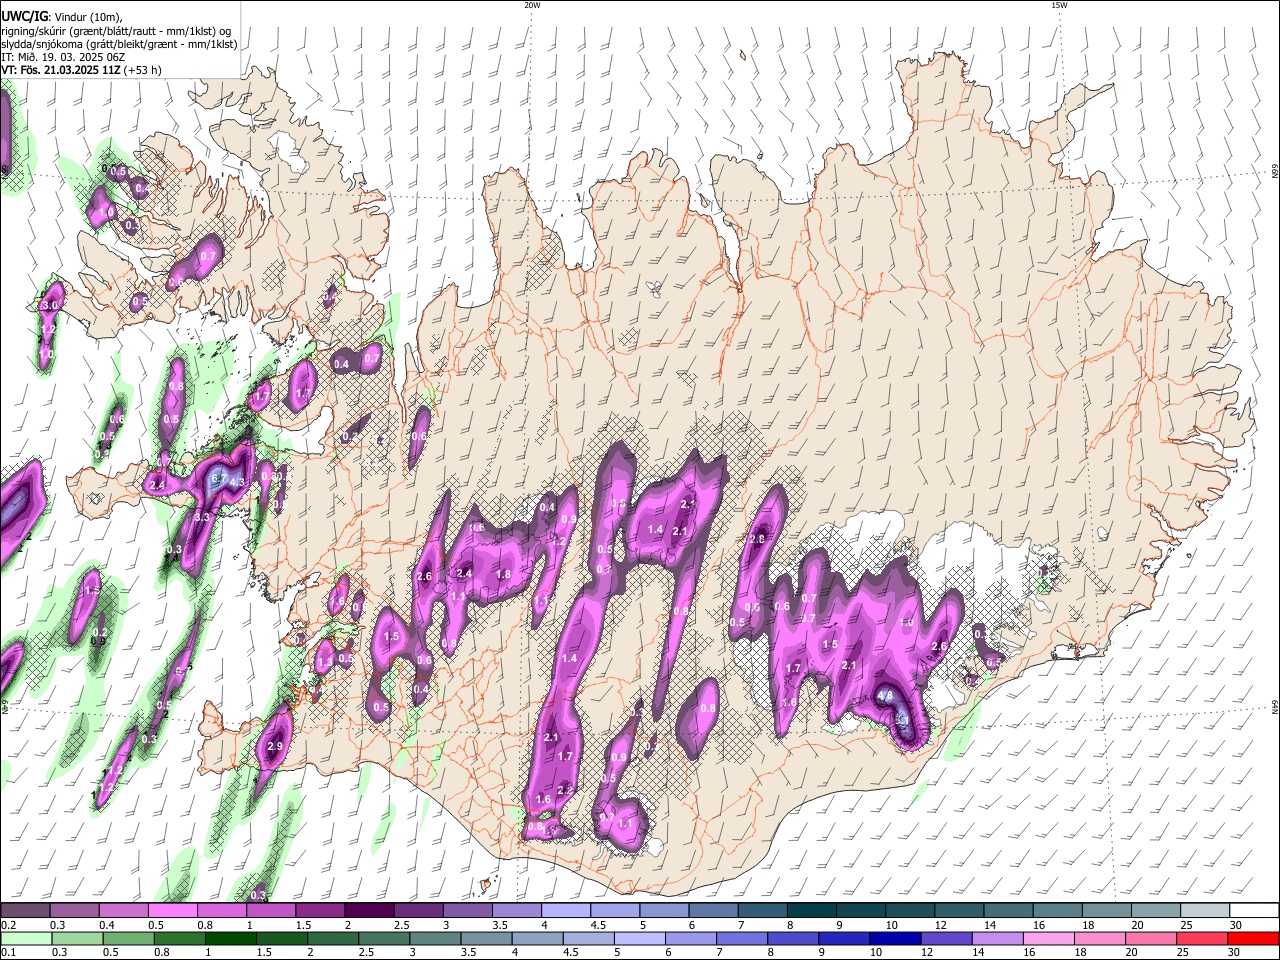Click the 'Vindur (10m)' label

[87, 16]
